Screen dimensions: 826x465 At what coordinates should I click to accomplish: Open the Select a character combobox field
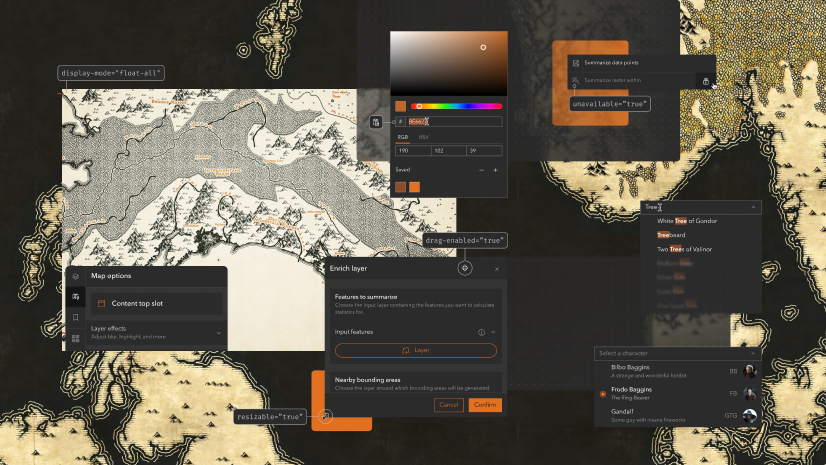coord(677,353)
